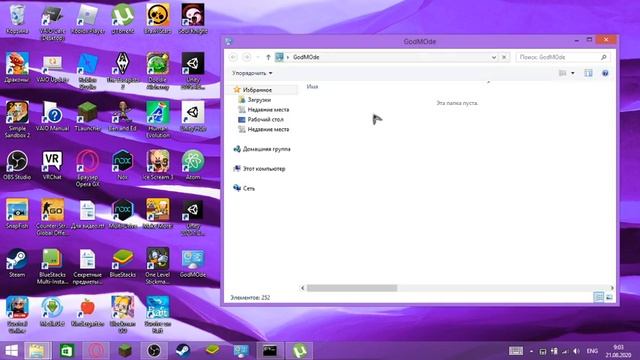Select the Human Evolution desktop icon

158,119
